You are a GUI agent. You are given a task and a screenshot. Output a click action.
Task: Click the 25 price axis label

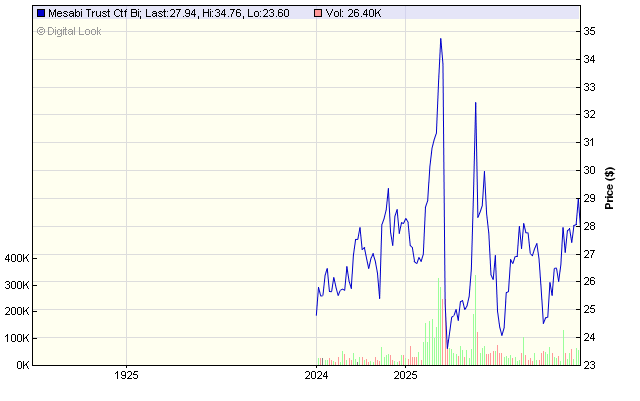click(589, 310)
